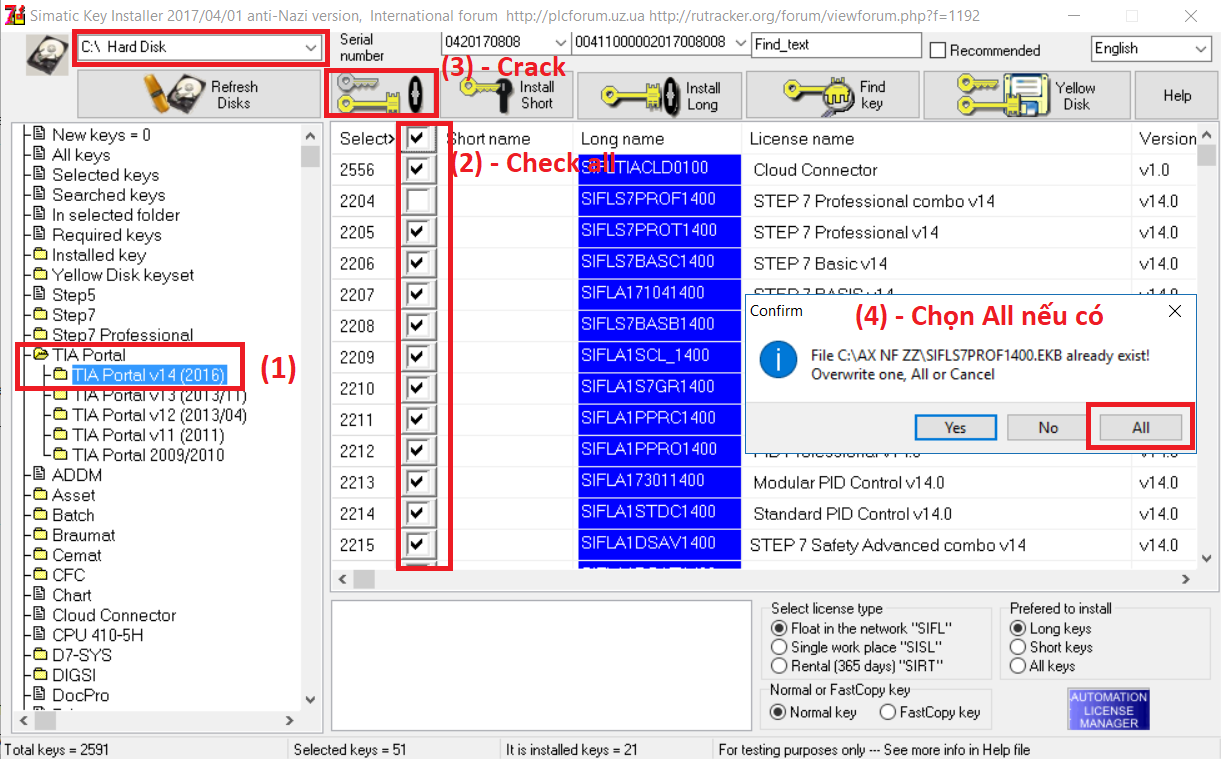Open the Installed key folder
The image size is (1221, 759).
pos(99,255)
